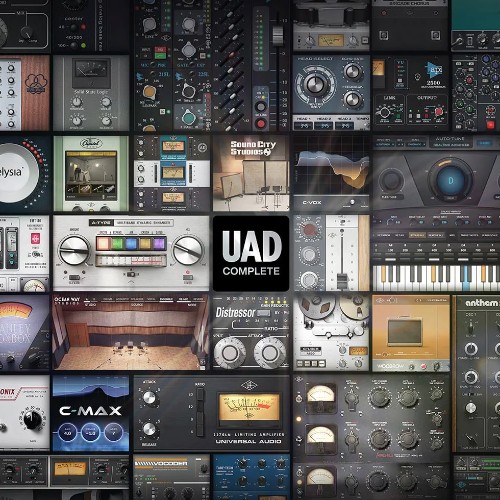Select the yellow band button on A-Type
Screen dimensions: 500x500
[x=145, y=243]
